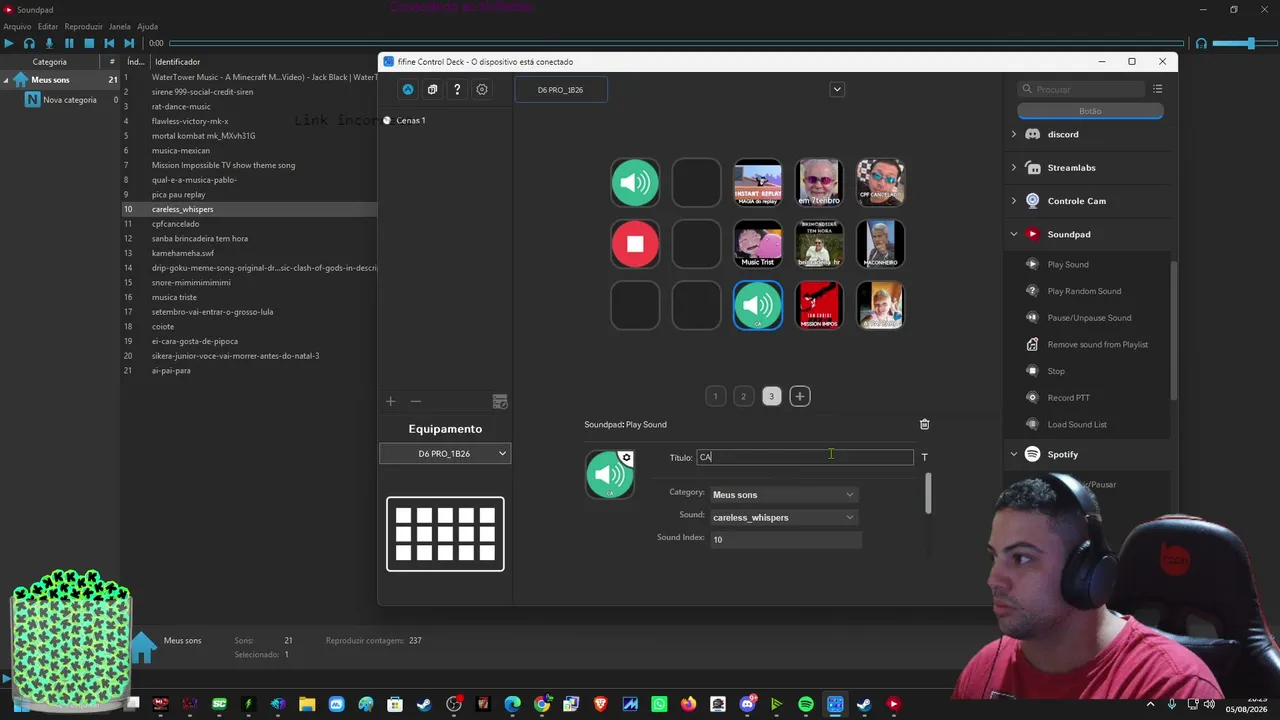1280x720 pixels.
Task: Click the headphone icon beside volume slider
Action: [x=1201, y=43]
